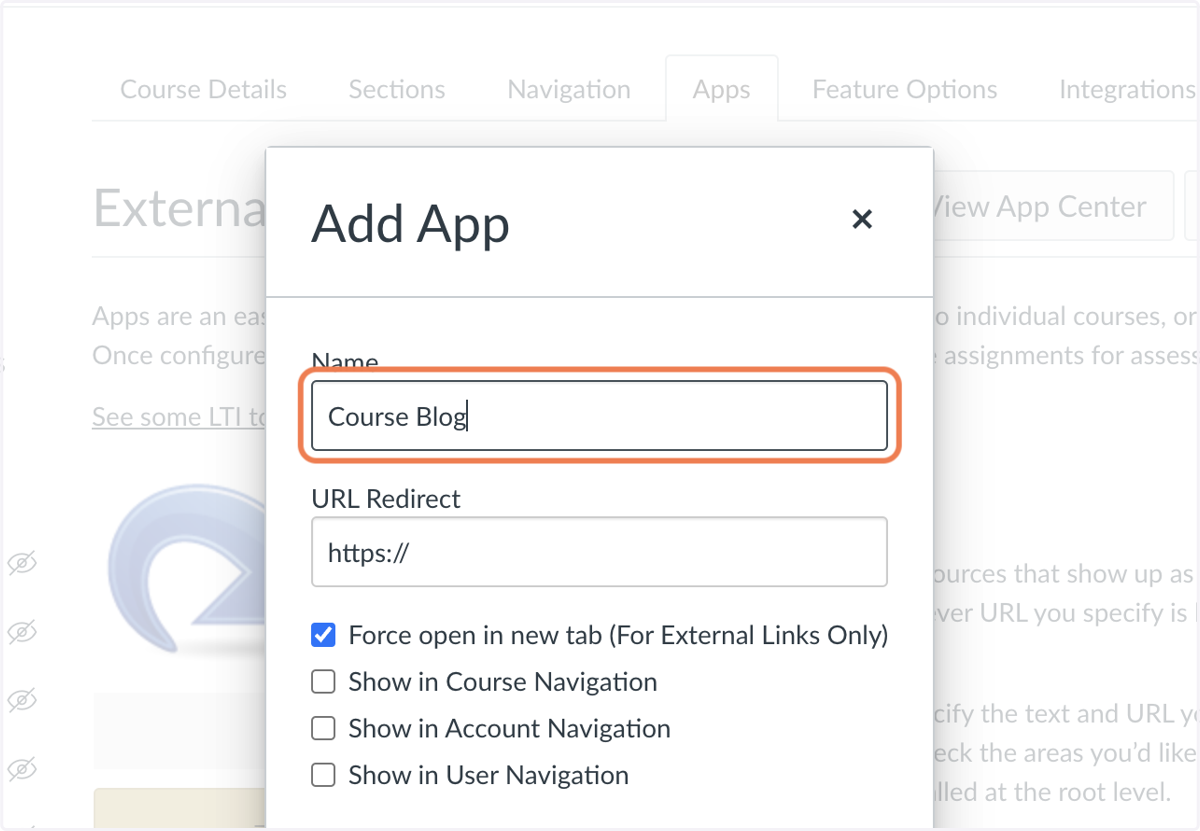This screenshot has height=831, width=1200.
Task: Close the Add App dialog
Action: 862,219
